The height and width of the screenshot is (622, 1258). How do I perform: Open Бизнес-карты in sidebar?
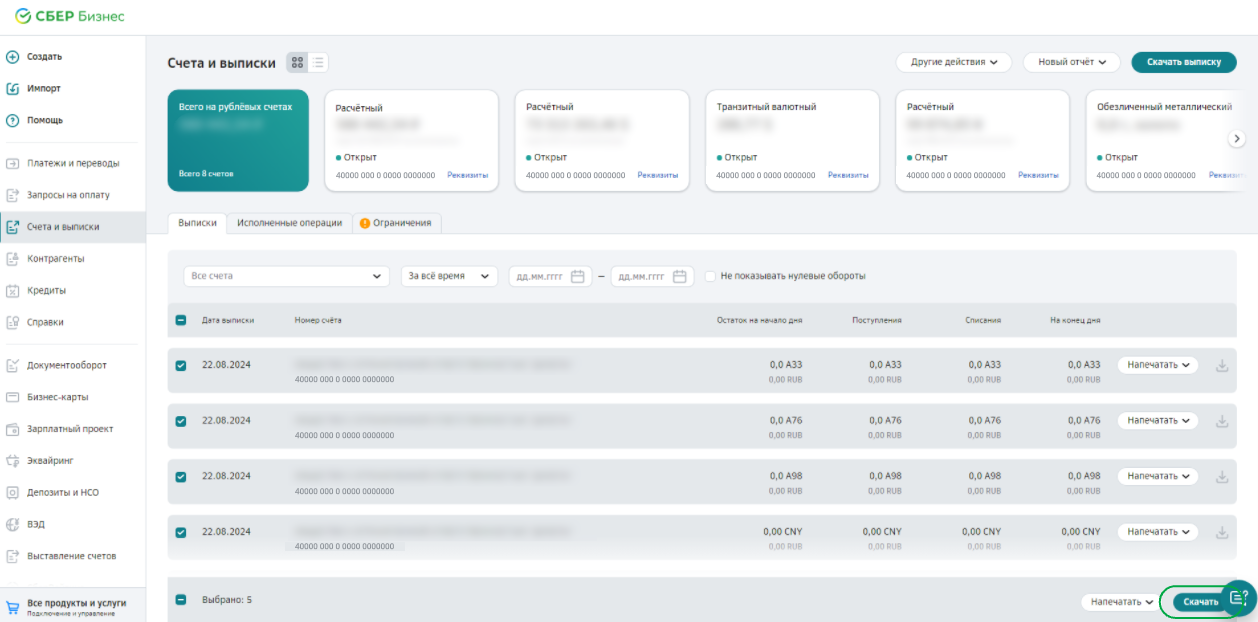click(57, 397)
